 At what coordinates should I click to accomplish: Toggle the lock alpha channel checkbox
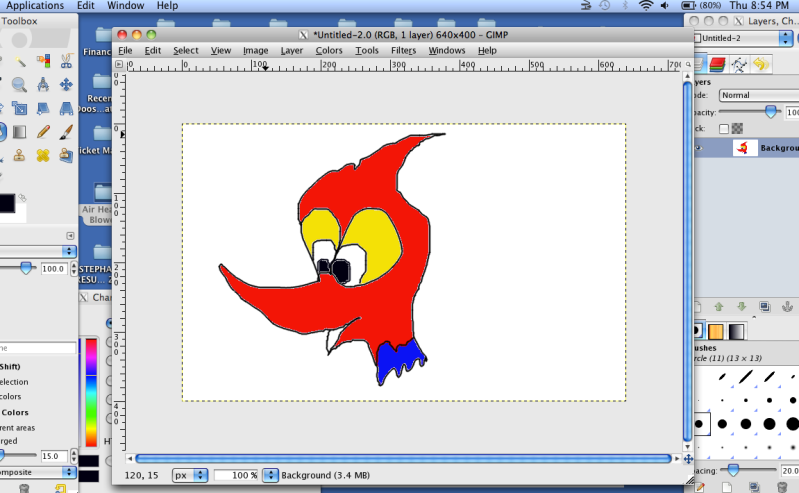[x=724, y=128]
